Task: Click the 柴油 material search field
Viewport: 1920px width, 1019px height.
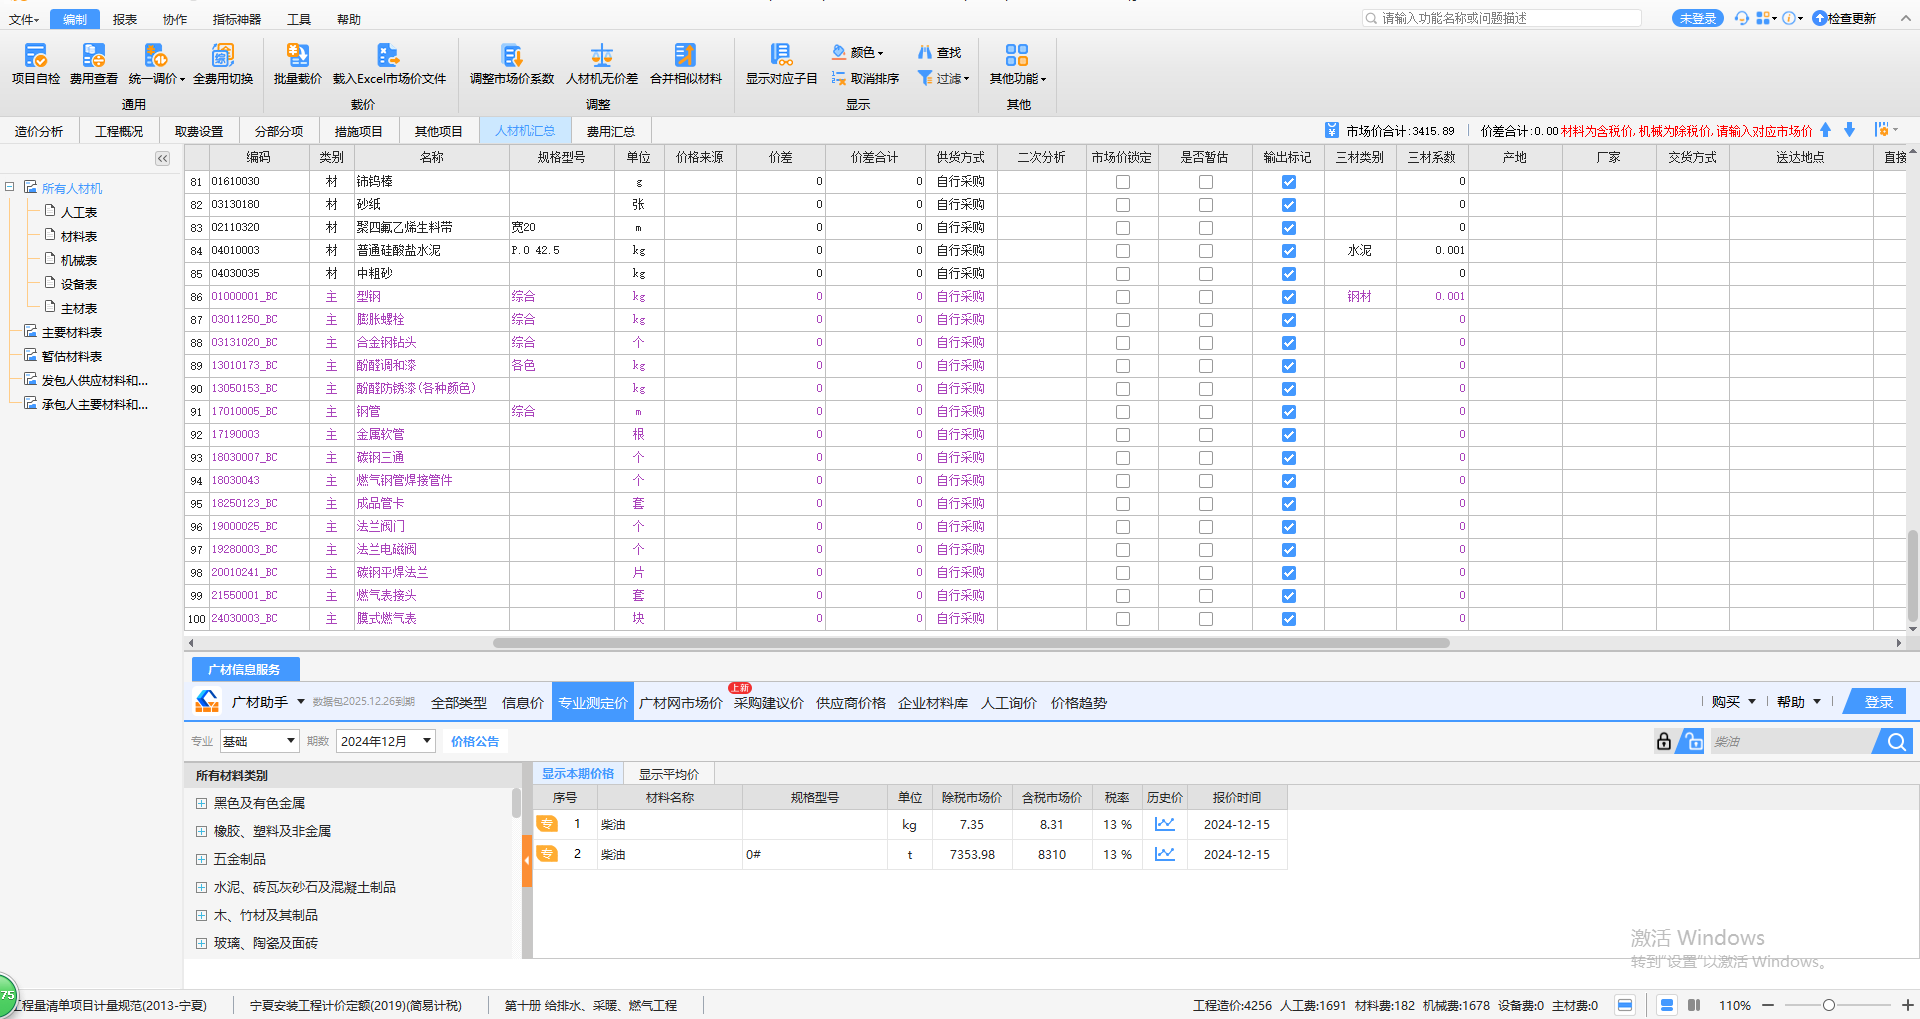Action: click(x=1790, y=741)
